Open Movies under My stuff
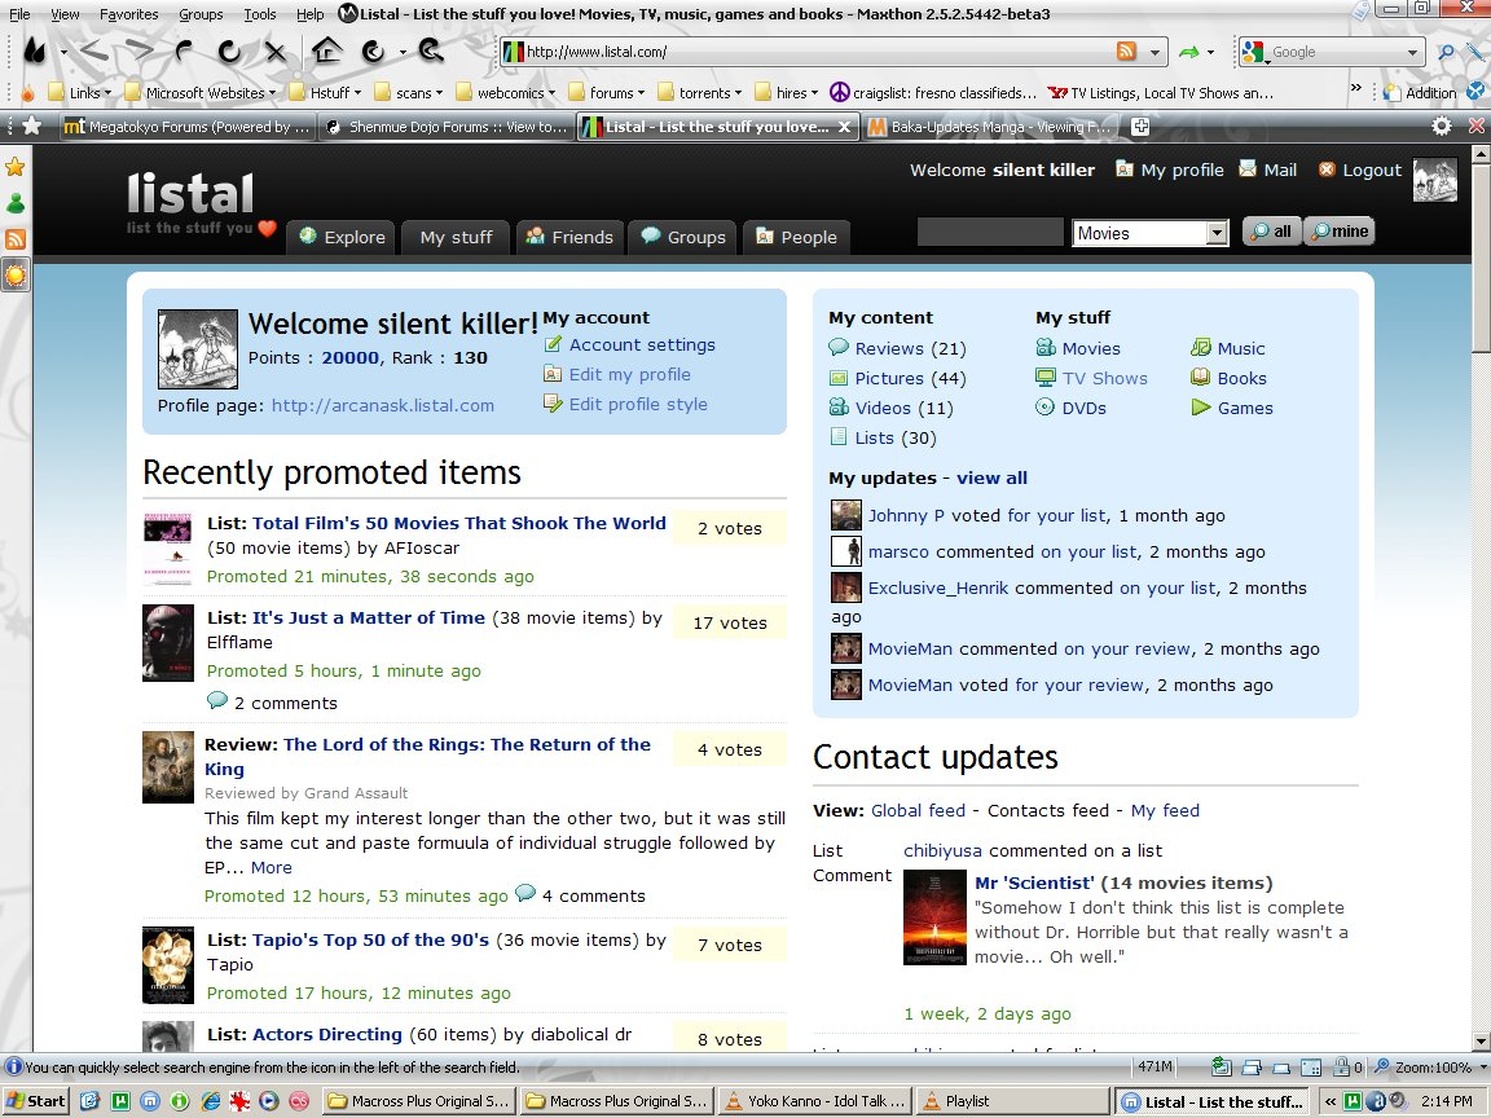1491x1118 pixels. point(1078,348)
